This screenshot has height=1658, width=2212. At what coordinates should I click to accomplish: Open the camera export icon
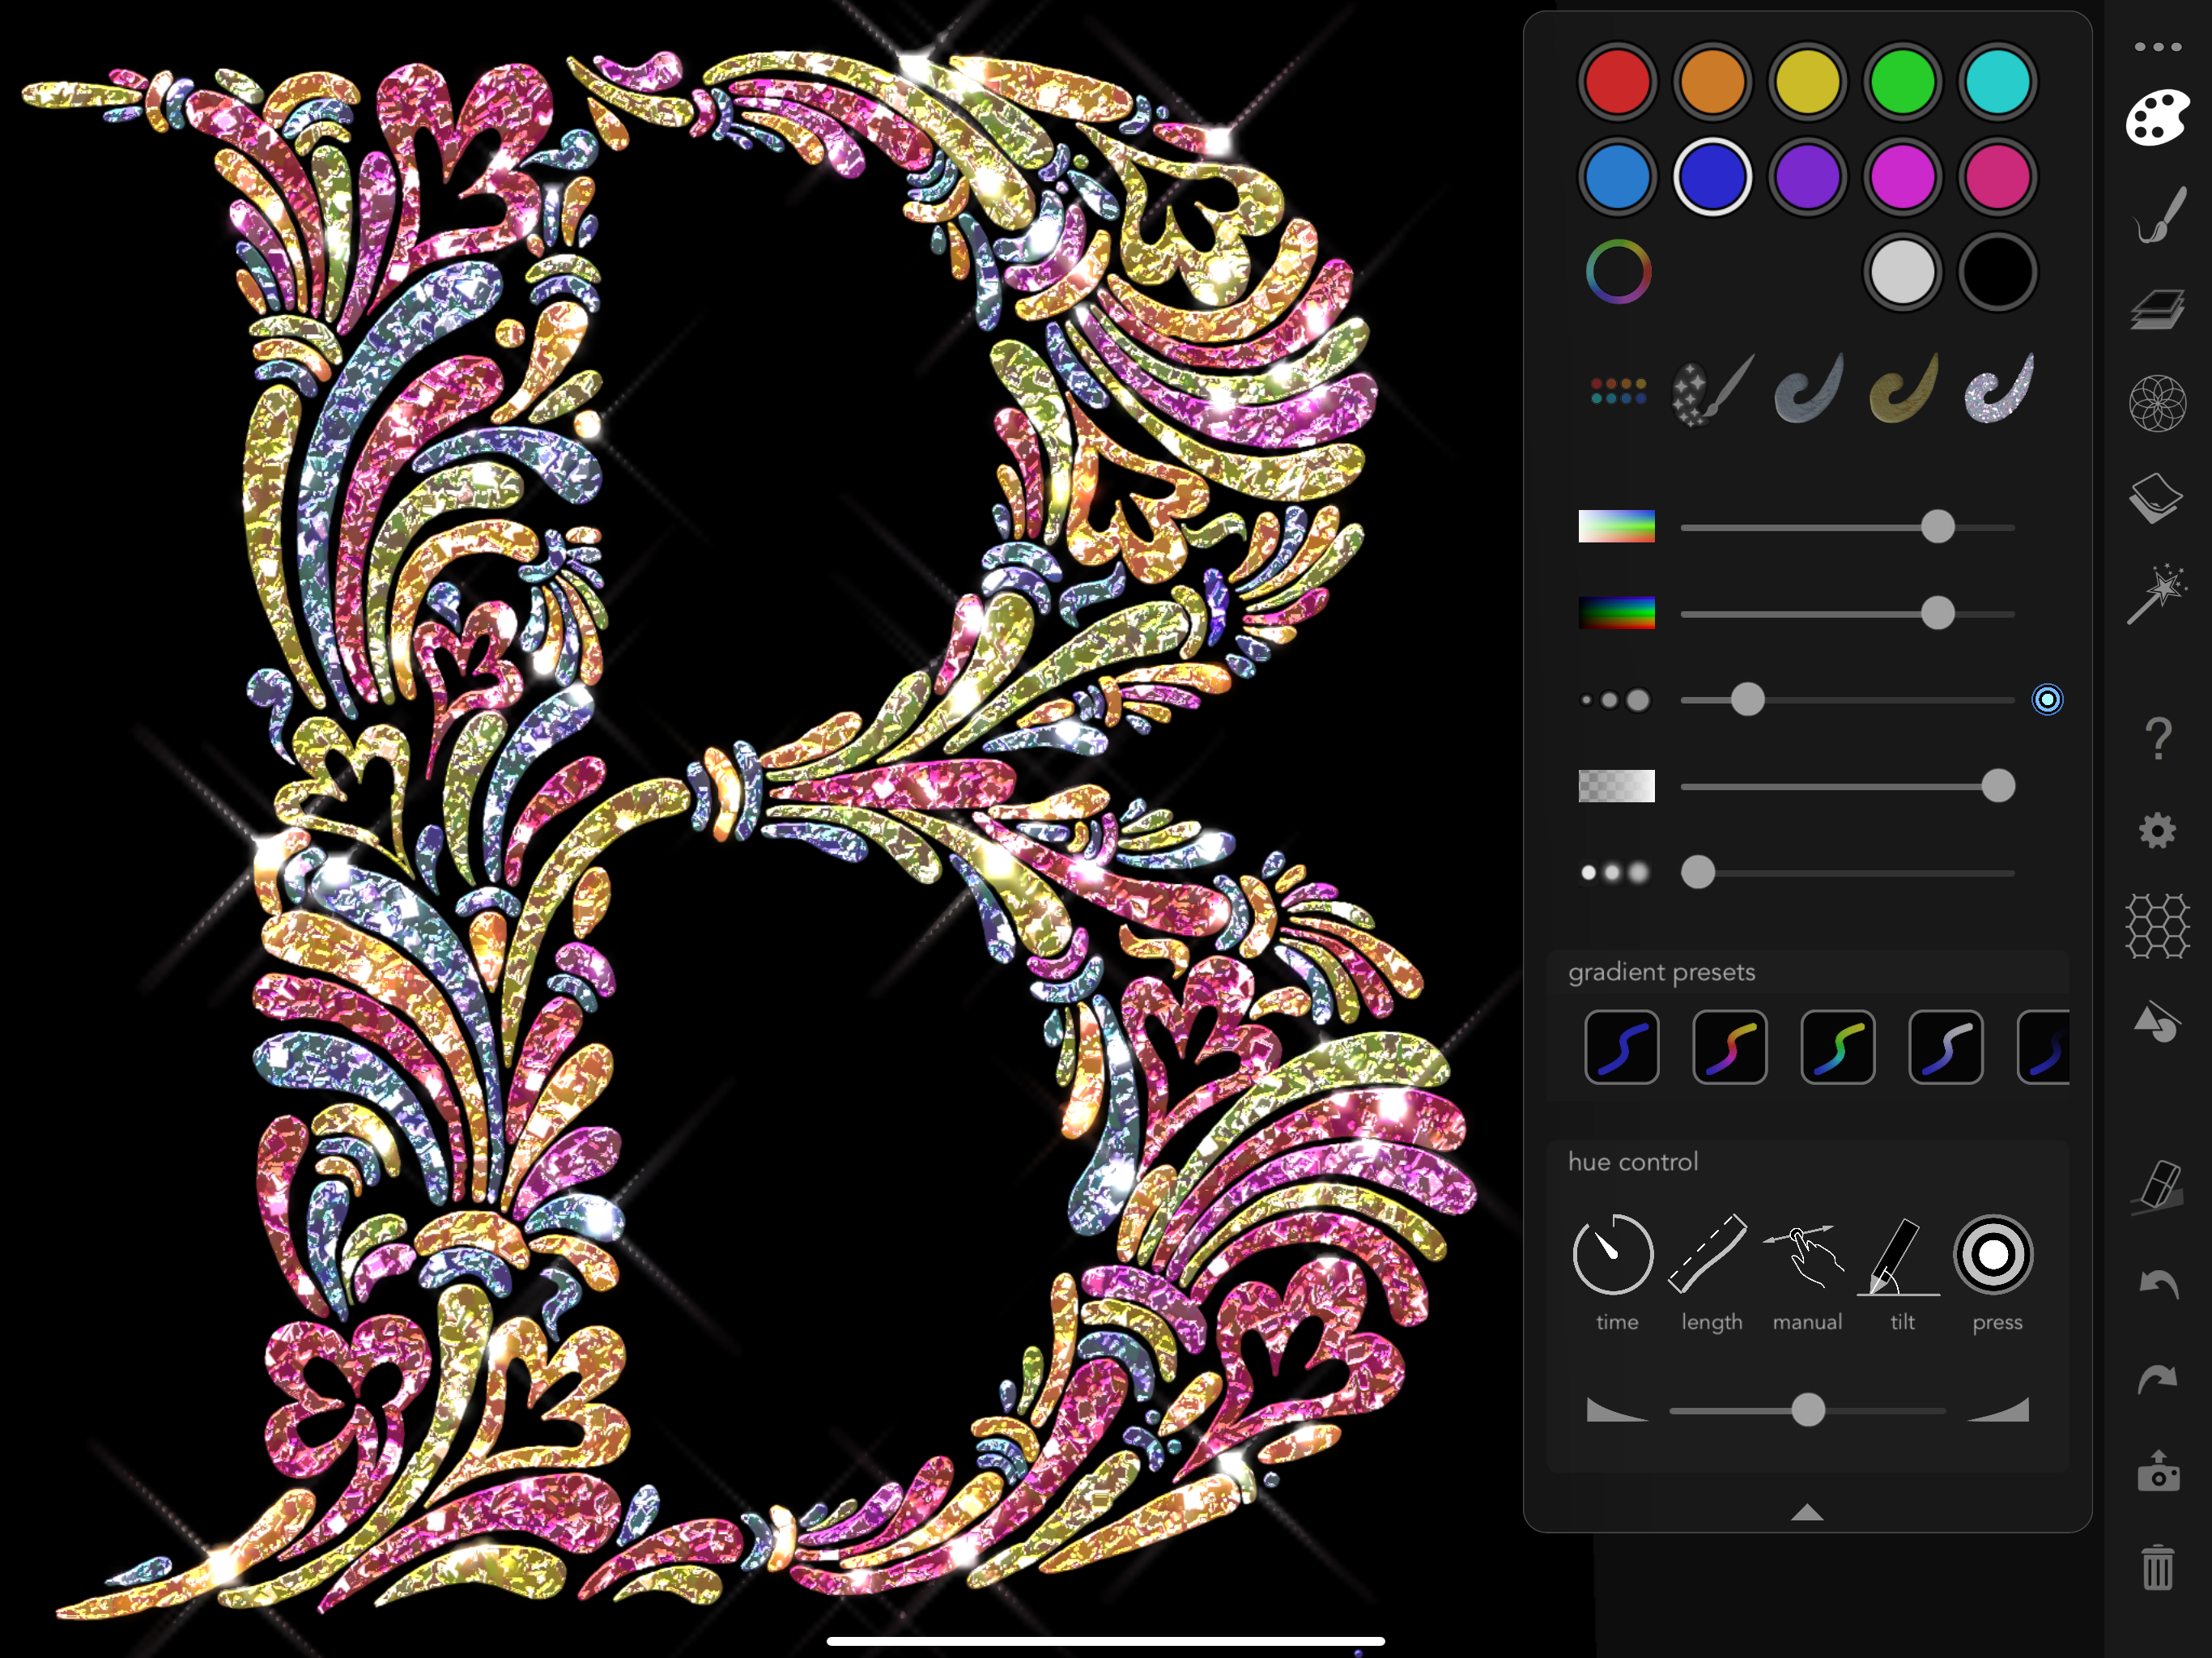tap(2158, 1472)
